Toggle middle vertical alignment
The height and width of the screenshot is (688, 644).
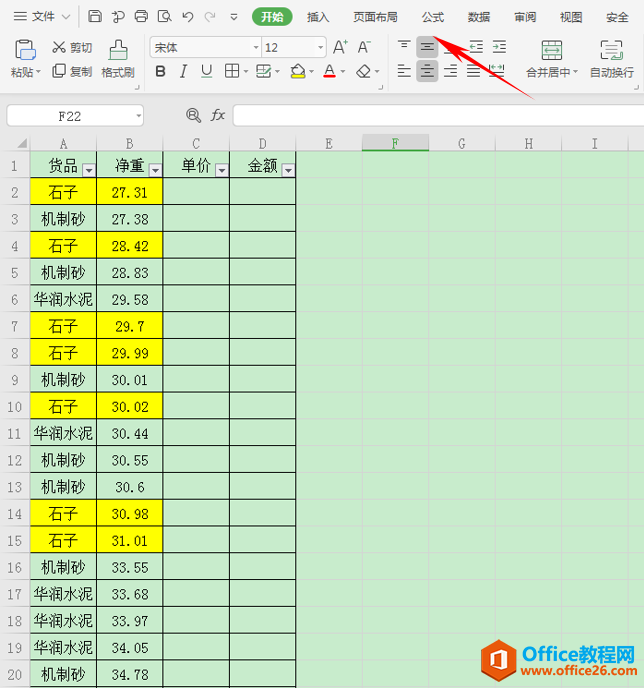[427, 47]
